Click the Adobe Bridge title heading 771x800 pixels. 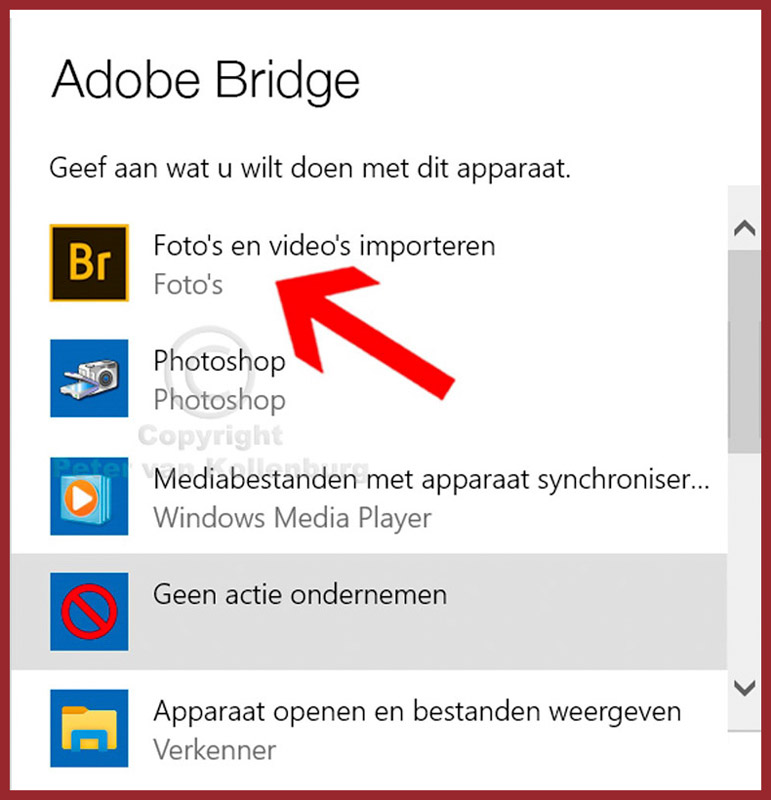click(x=206, y=80)
